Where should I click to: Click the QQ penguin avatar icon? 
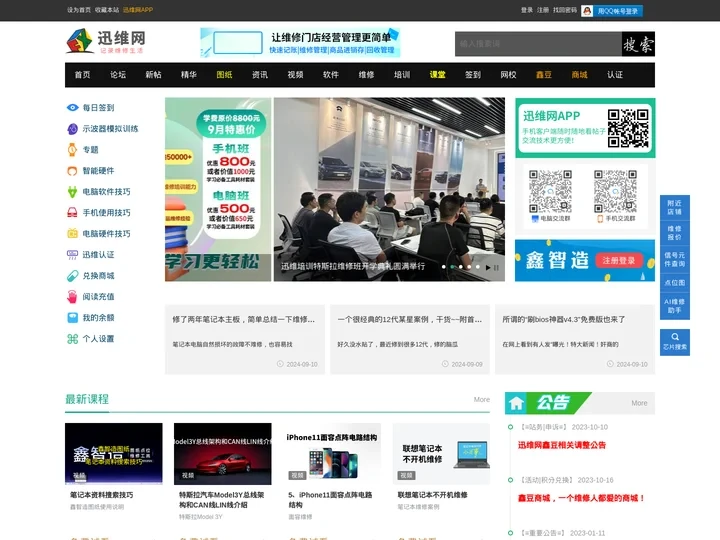[x=587, y=11]
